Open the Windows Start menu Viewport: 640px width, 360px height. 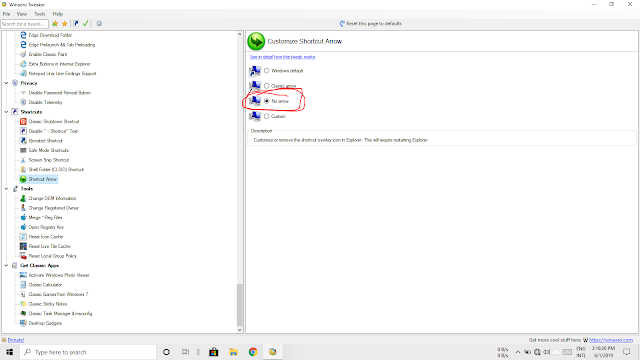(10, 352)
